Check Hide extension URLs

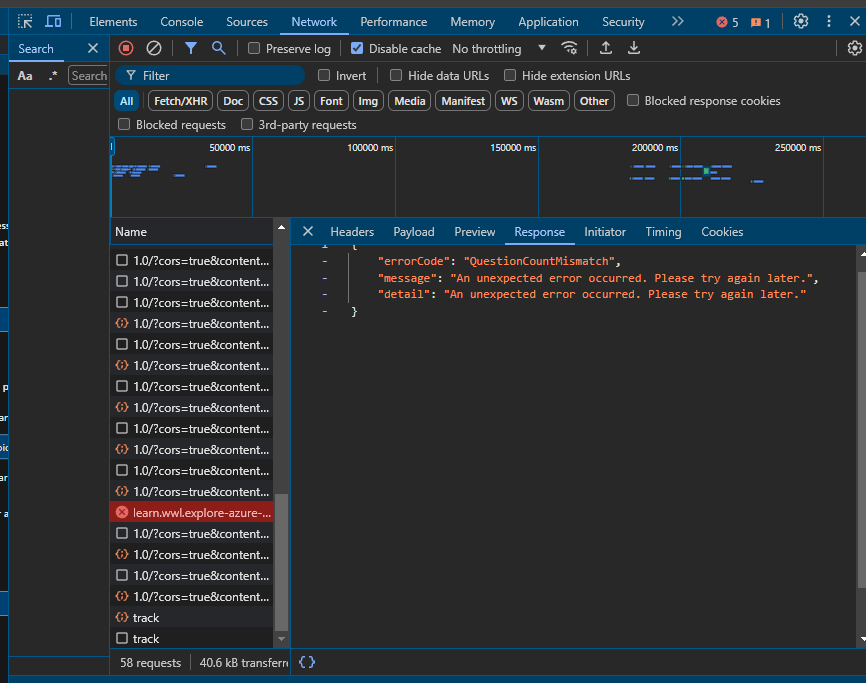(x=510, y=75)
